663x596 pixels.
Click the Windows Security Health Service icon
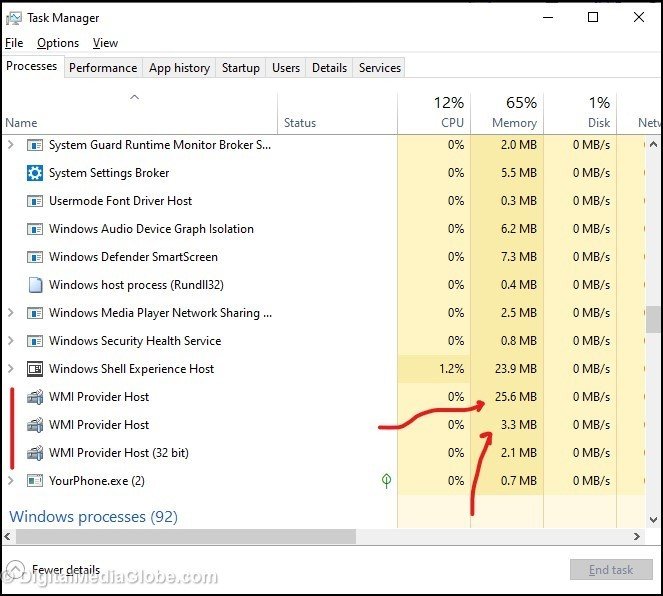(x=35, y=341)
